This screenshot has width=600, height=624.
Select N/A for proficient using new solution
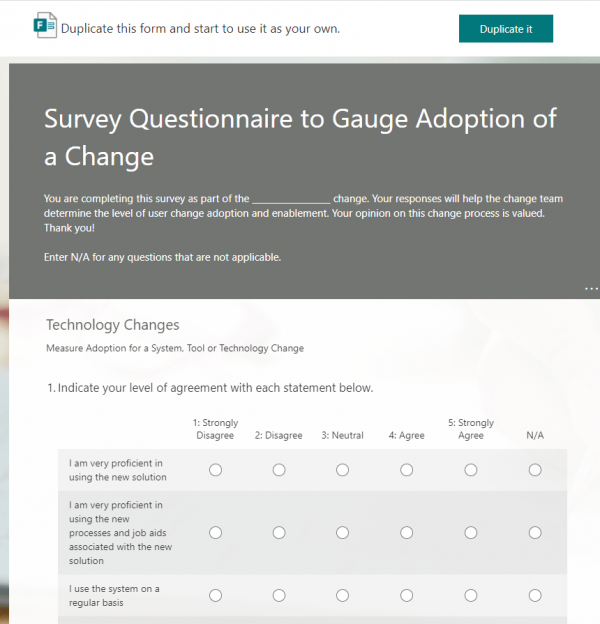pos(535,470)
